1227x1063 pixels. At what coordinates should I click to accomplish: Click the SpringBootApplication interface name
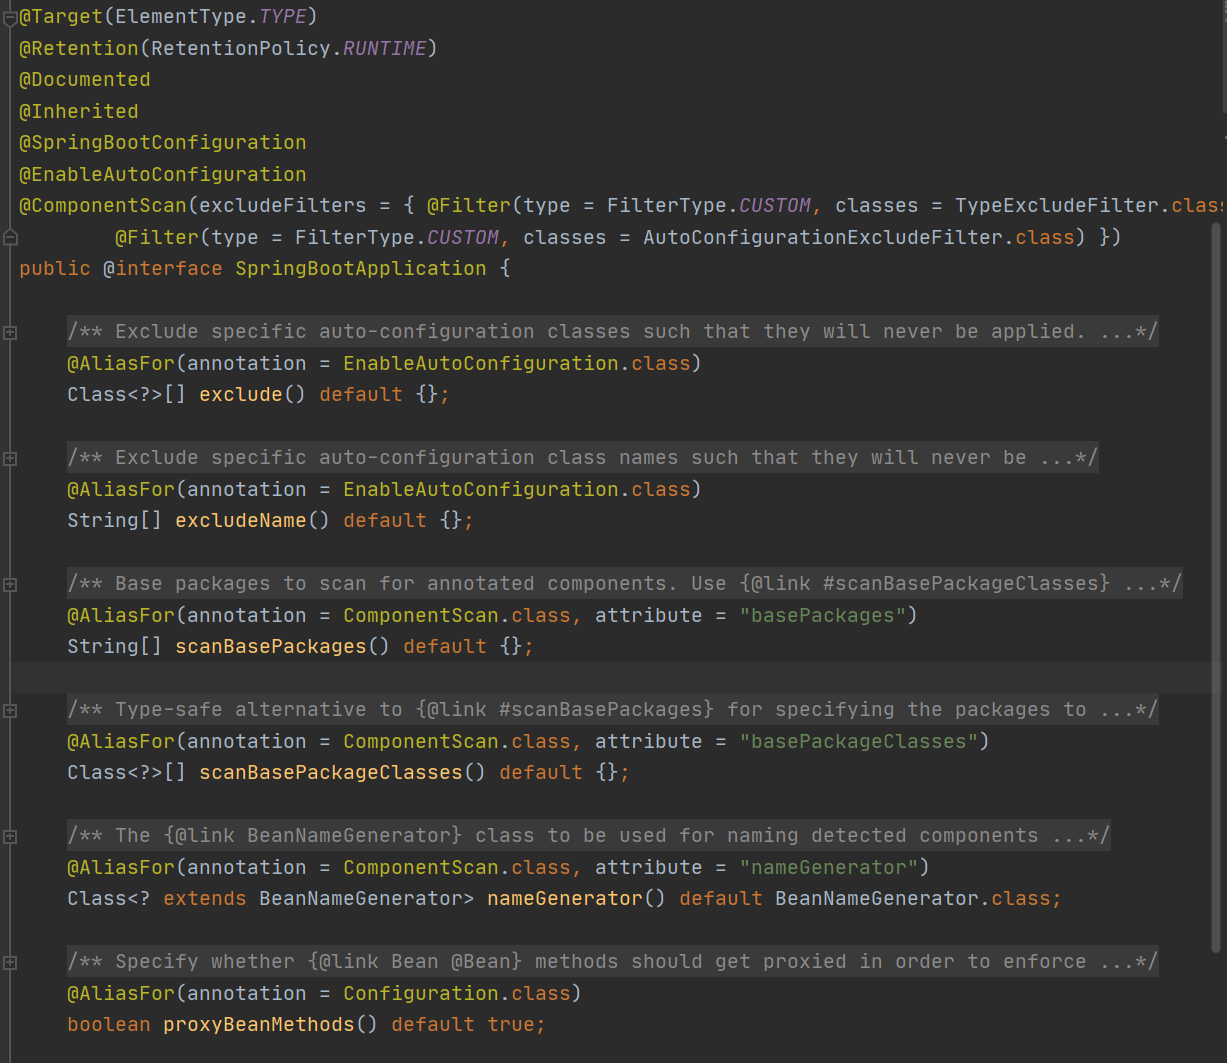point(361,268)
